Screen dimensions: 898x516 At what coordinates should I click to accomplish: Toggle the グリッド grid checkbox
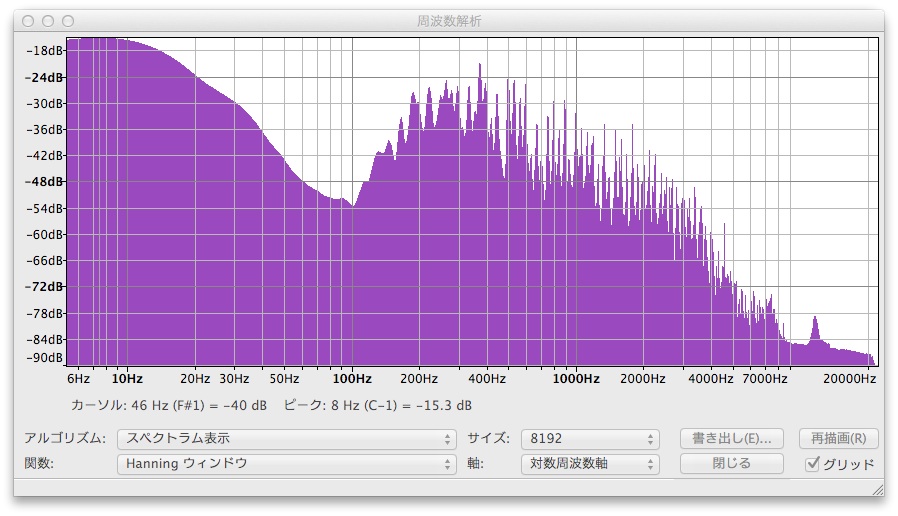click(812, 464)
